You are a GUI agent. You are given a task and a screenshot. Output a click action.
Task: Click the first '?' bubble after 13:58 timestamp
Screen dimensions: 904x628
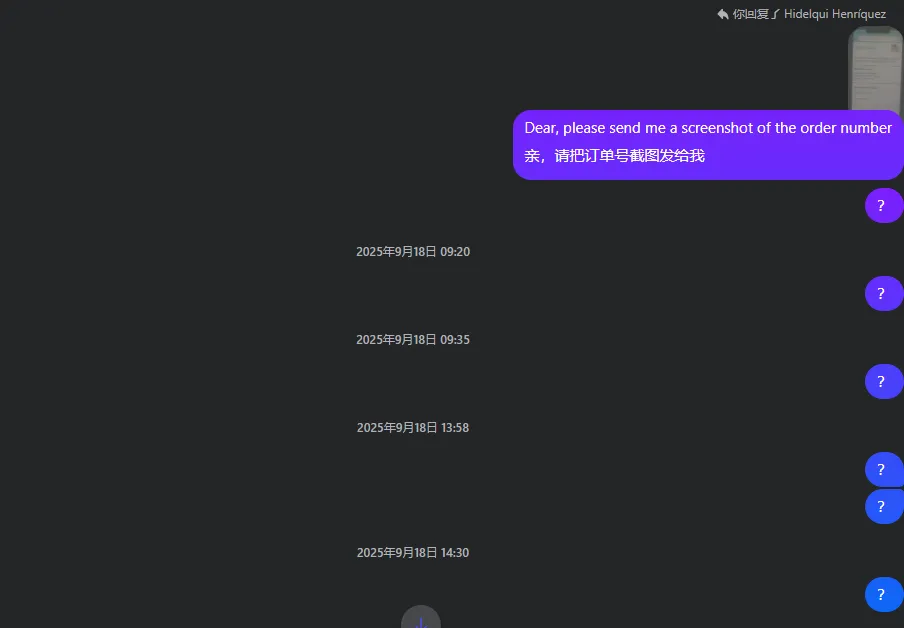(x=884, y=469)
